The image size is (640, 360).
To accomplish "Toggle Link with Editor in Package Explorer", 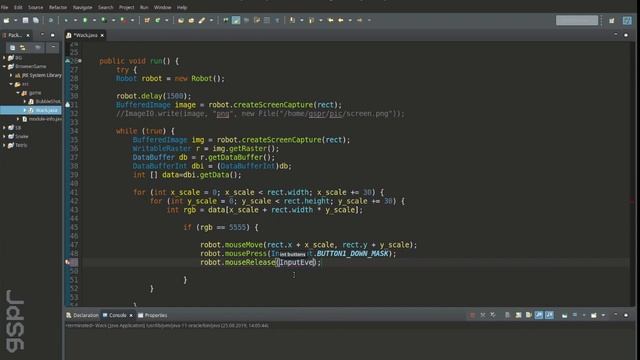I will tap(23, 48).
